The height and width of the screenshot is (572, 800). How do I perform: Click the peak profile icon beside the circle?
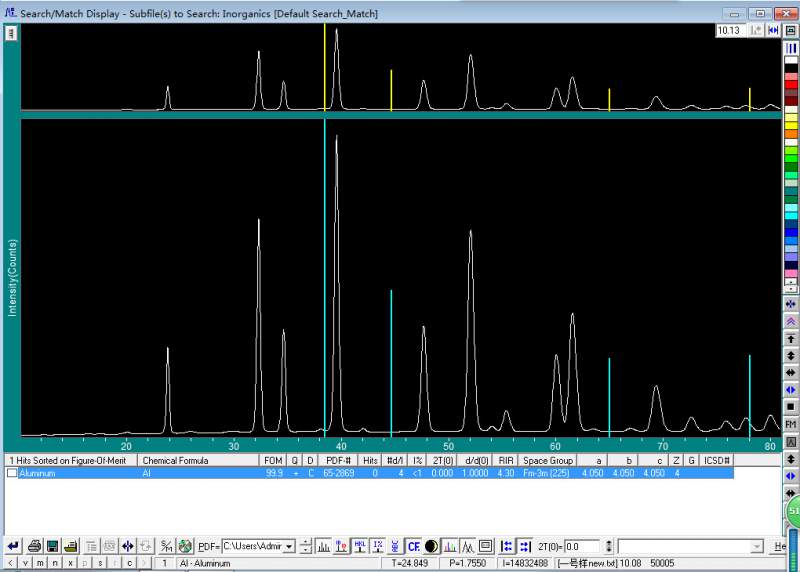pos(449,546)
